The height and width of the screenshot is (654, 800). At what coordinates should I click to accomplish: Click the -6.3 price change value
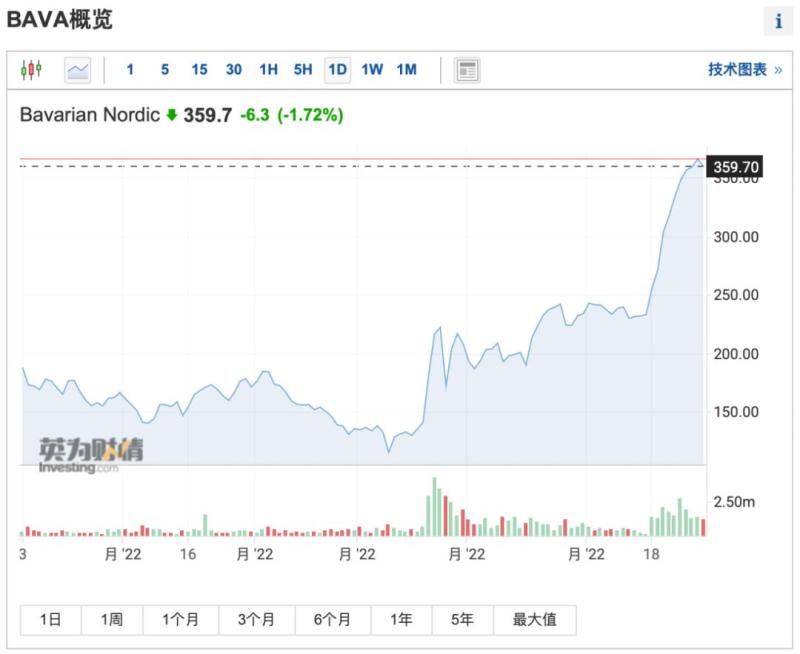point(255,115)
